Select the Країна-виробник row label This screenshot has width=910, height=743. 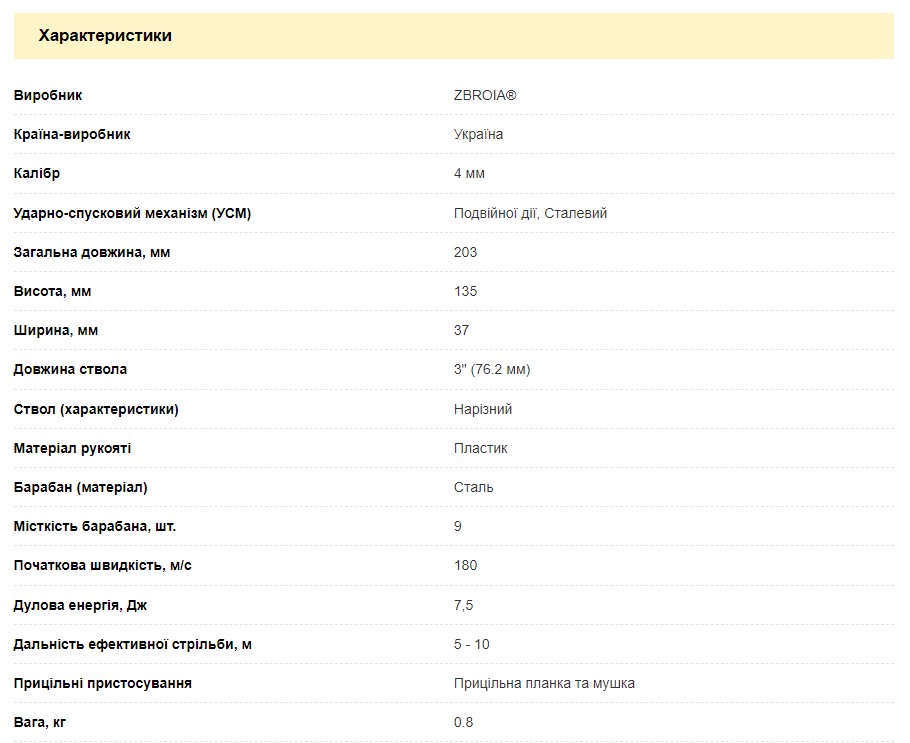pyautogui.click(x=72, y=134)
